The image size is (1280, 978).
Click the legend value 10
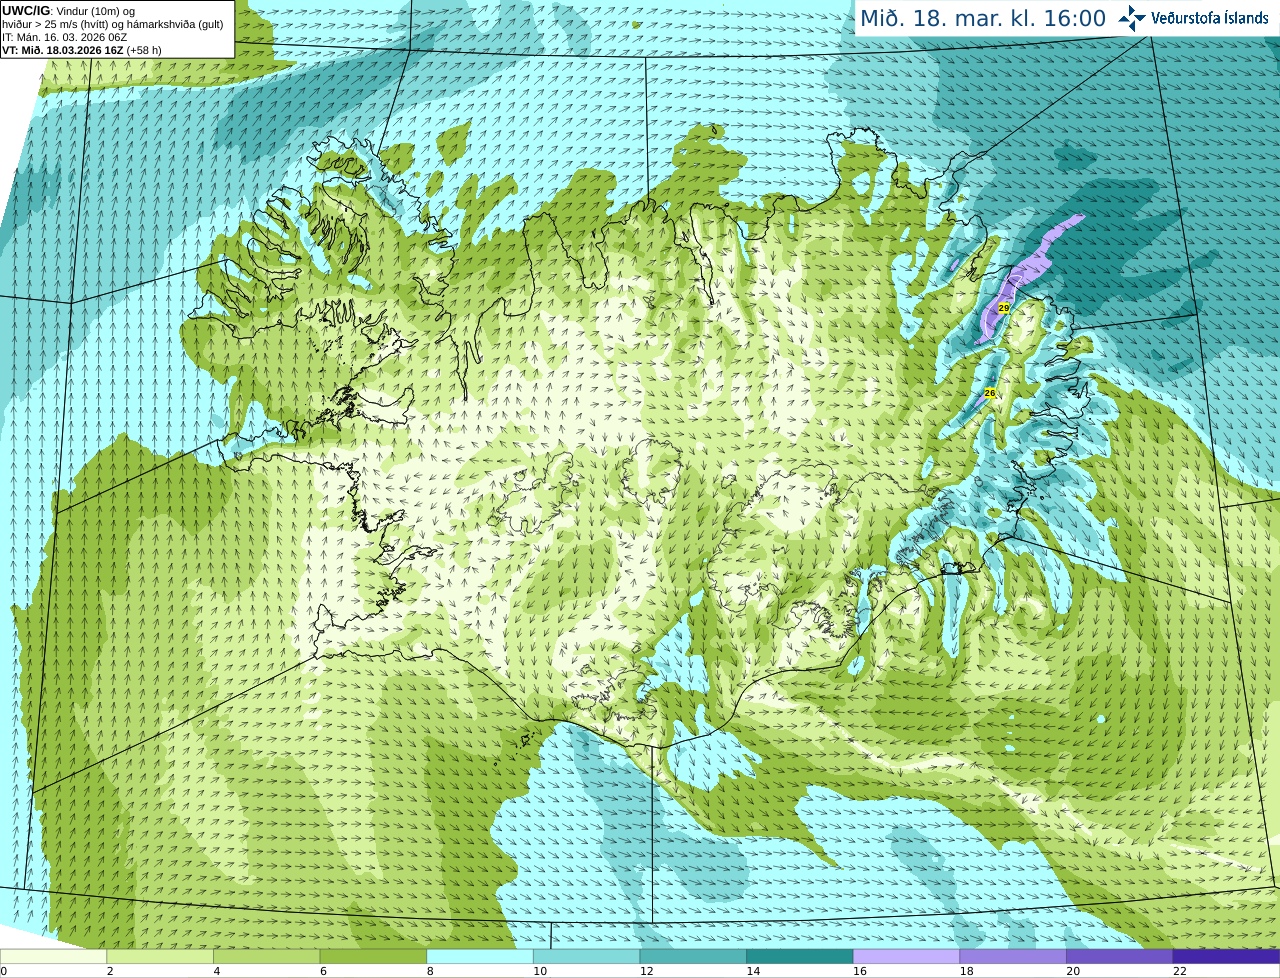click(x=540, y=971)
